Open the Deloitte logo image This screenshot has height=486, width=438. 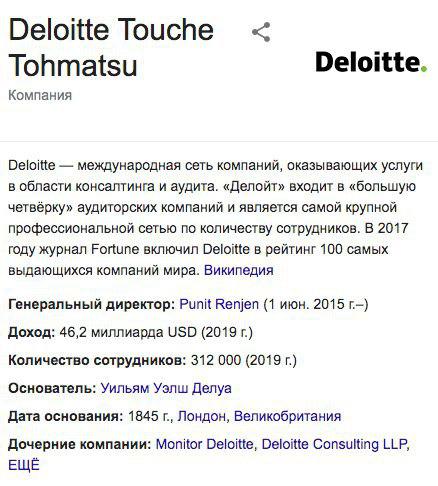pos(371,62)
